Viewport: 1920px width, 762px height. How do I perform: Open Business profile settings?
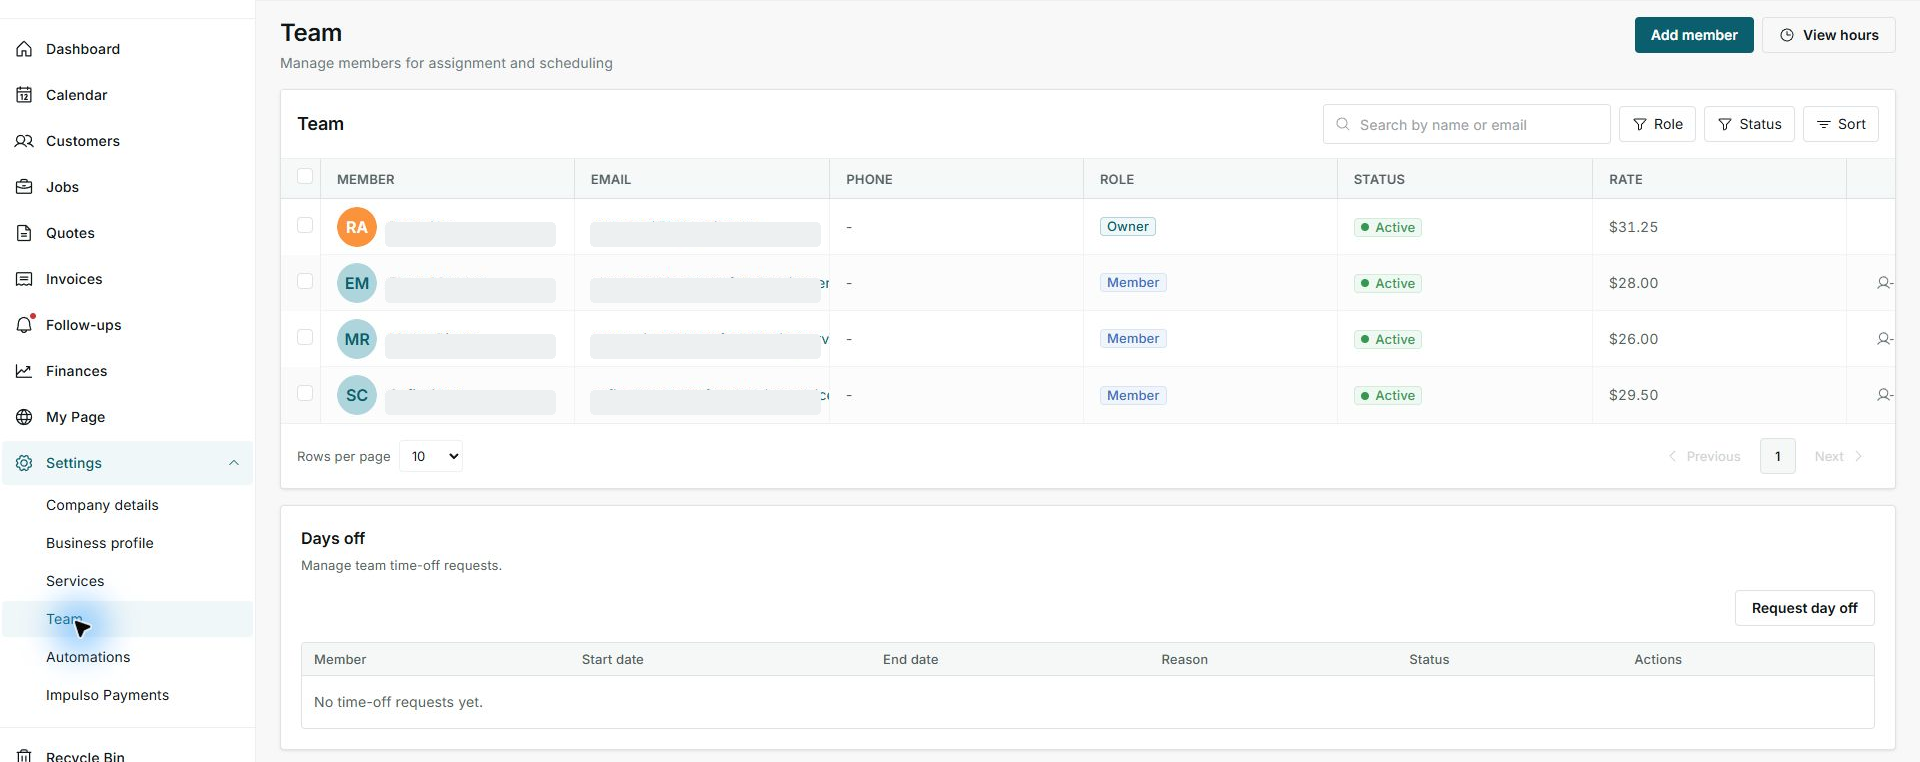pyautogui.click(x=100, y=543)
